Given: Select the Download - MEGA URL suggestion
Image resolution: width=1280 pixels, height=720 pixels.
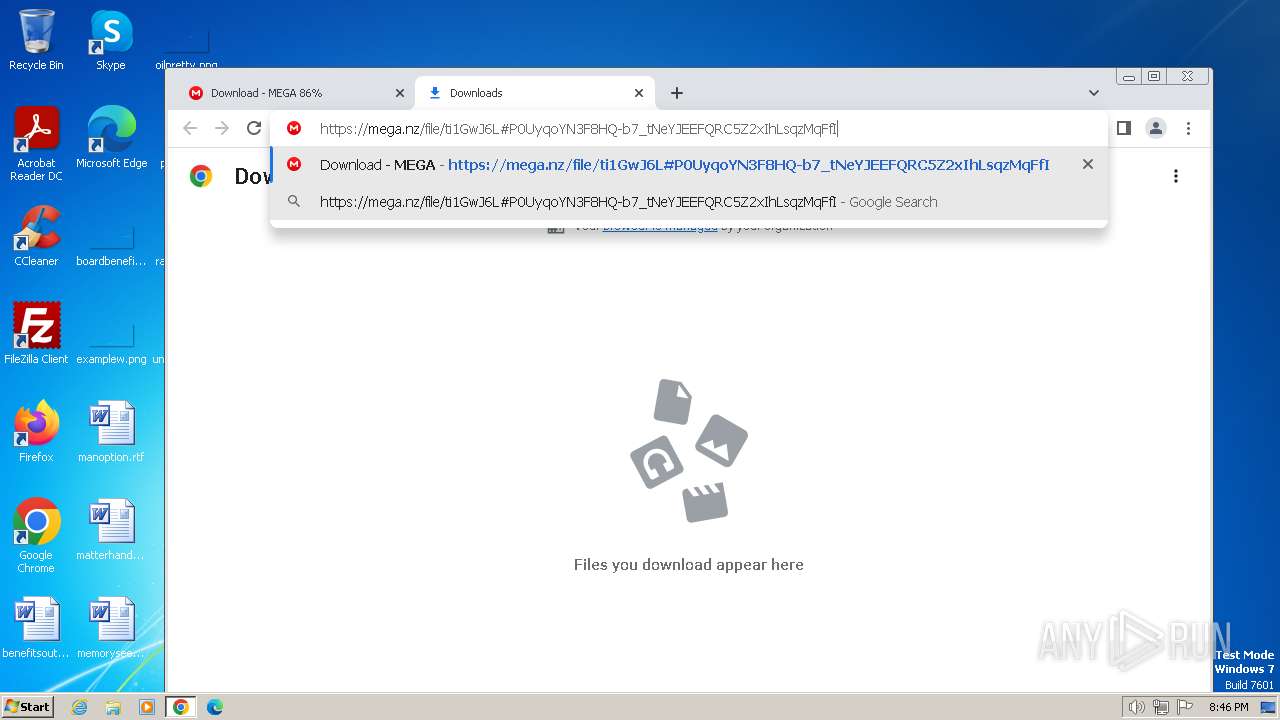Looking at the screenshot, I should coord(689,164).
